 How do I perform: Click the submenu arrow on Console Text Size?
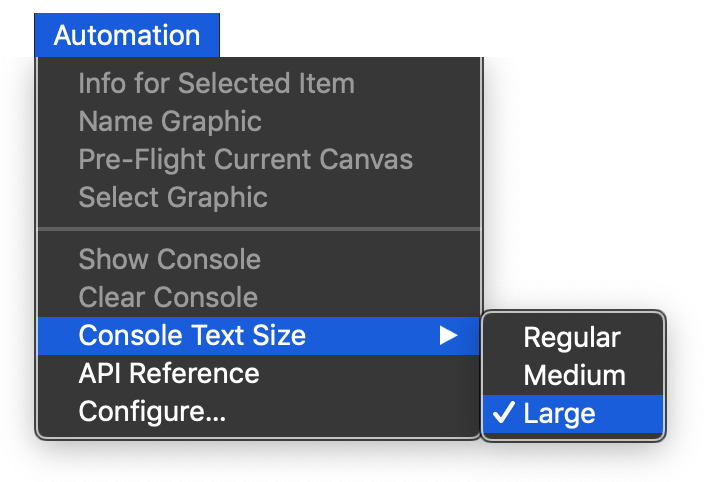pyautogui.click(x=448, y=336)
